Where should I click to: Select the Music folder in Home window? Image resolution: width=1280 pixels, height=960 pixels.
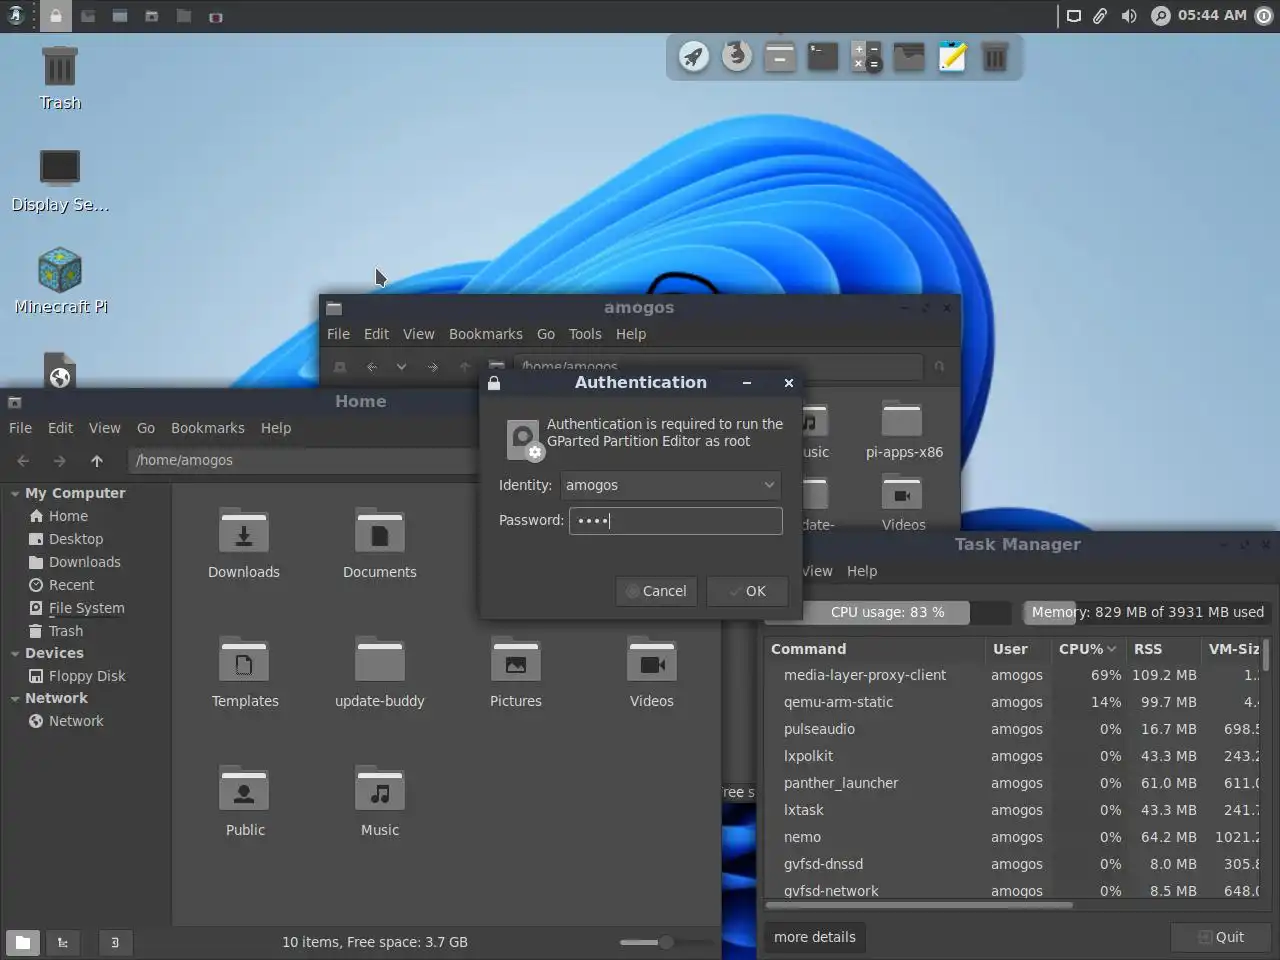380,801
